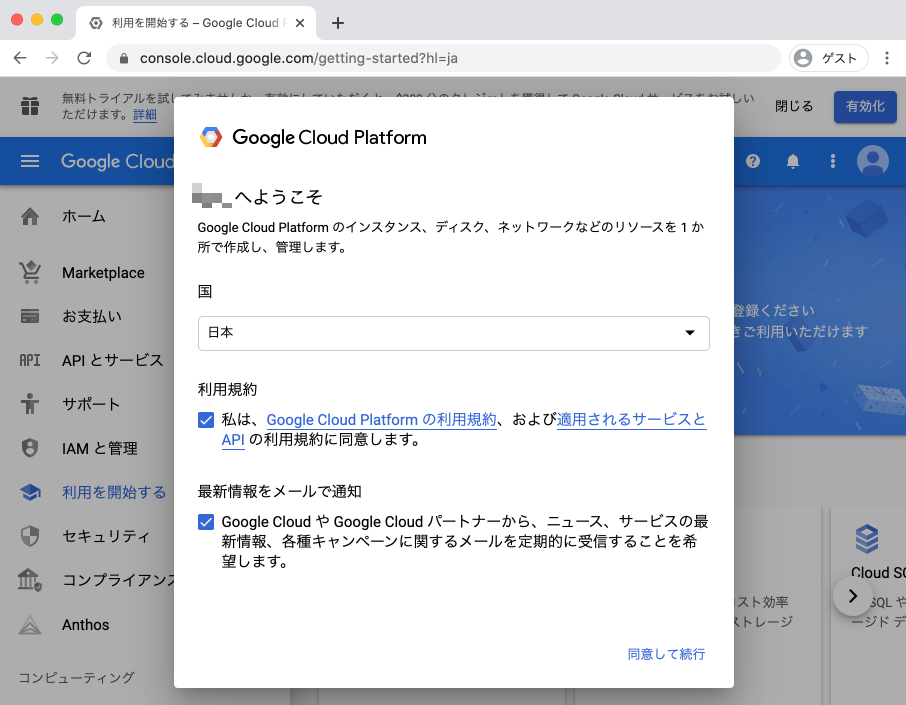Click the browser forward arrow
This screenshot has height=705, width=906.
tap(52, 58)
